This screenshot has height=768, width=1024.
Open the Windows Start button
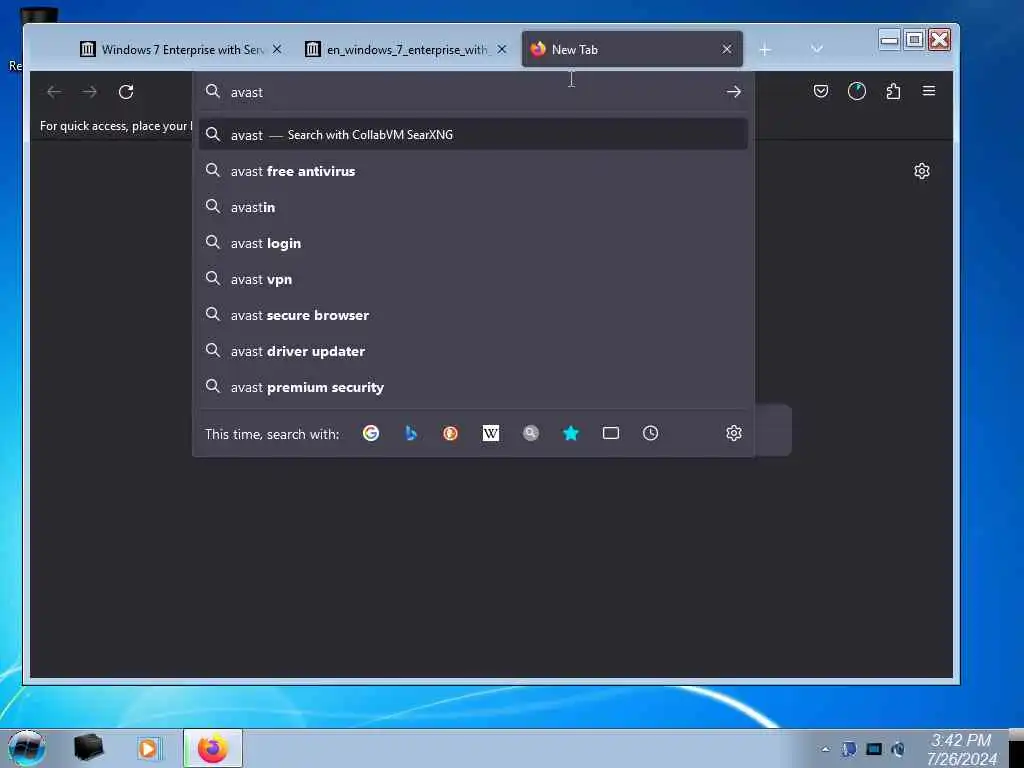(x=27, y=748)
